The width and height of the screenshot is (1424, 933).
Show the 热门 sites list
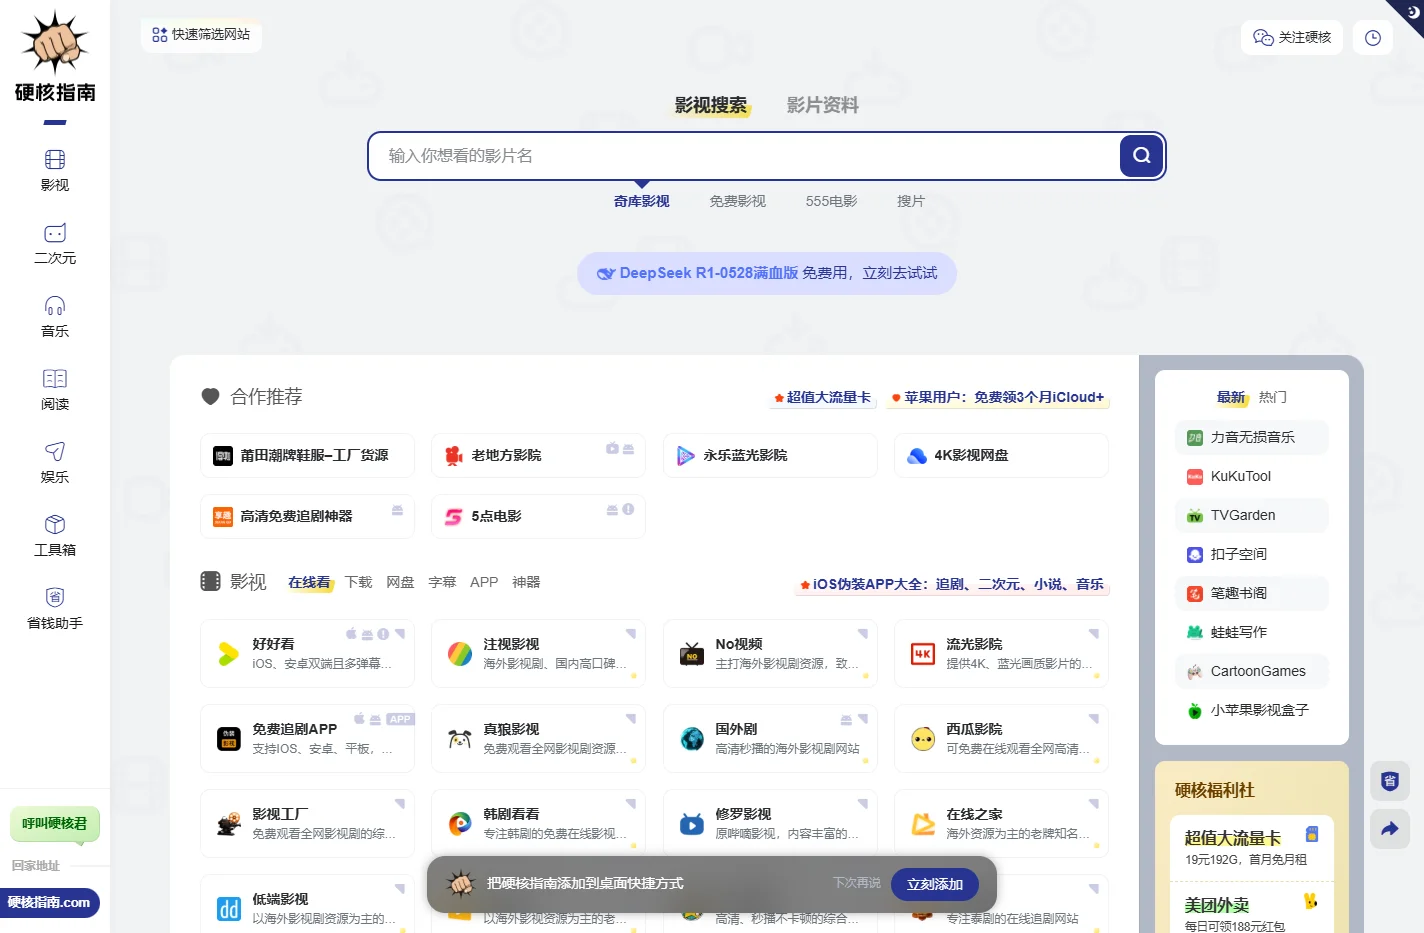tap(1273, 397)
